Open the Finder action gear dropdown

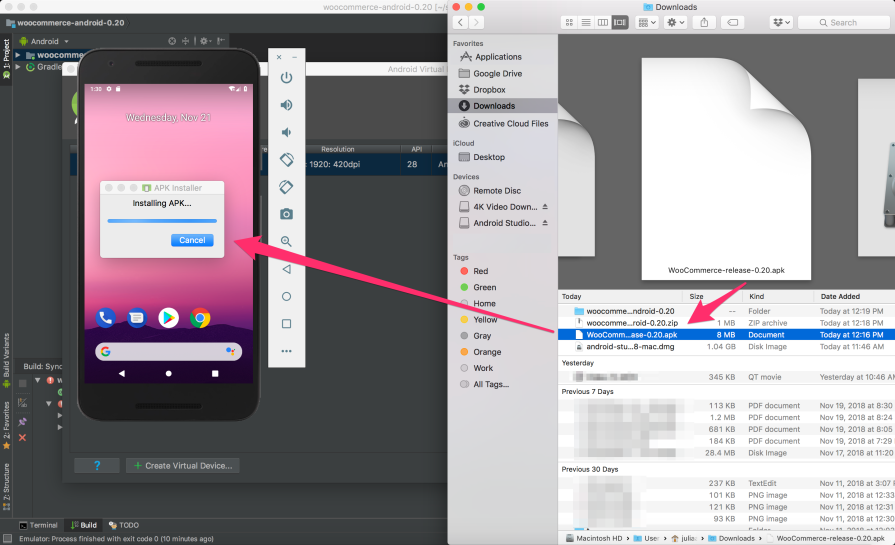click(675, 22)
